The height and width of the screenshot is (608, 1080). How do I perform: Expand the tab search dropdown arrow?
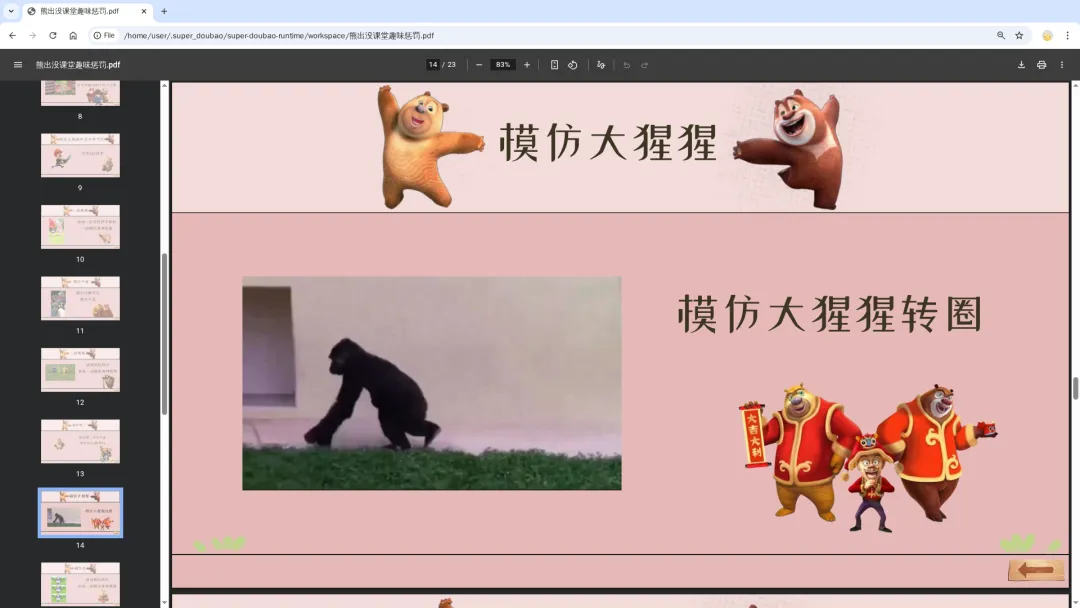point(11,11)
